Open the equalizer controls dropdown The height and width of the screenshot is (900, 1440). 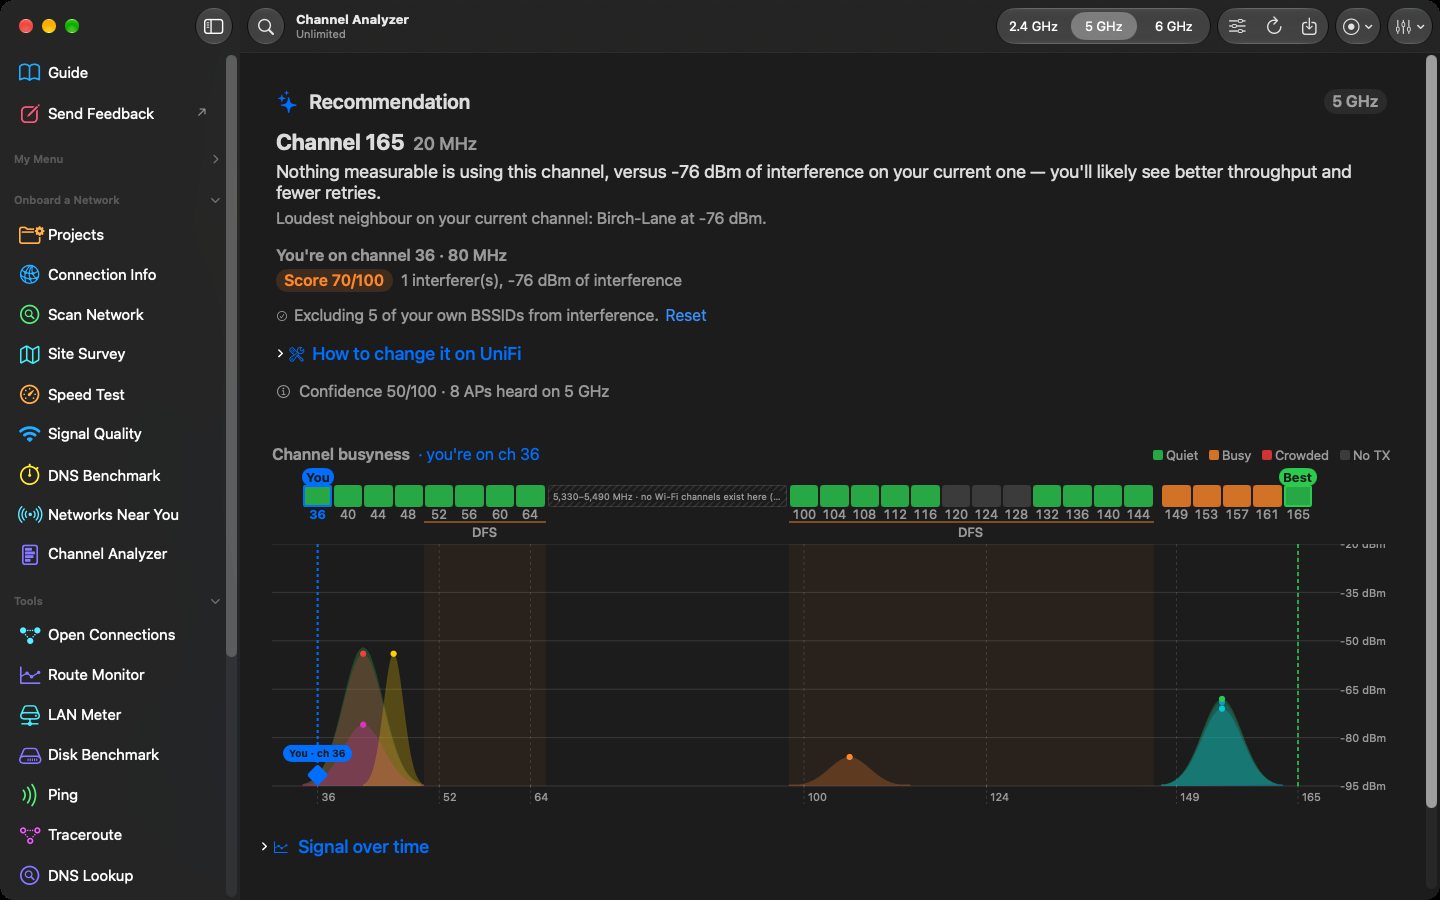[x=1409, y=27]
